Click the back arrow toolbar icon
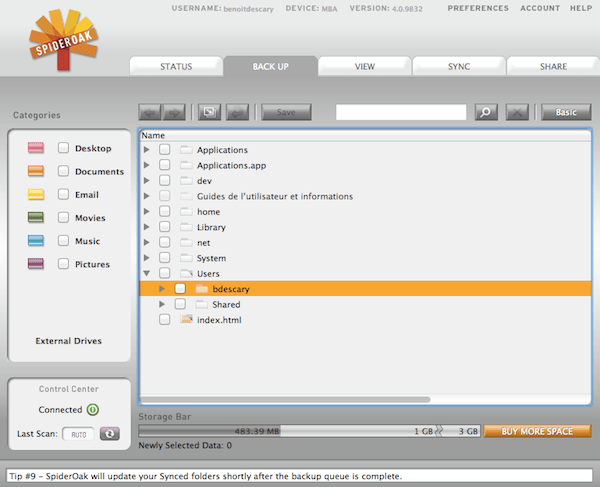Image resolution: width=600 pixels, height=487 pixels. [149, 112]
